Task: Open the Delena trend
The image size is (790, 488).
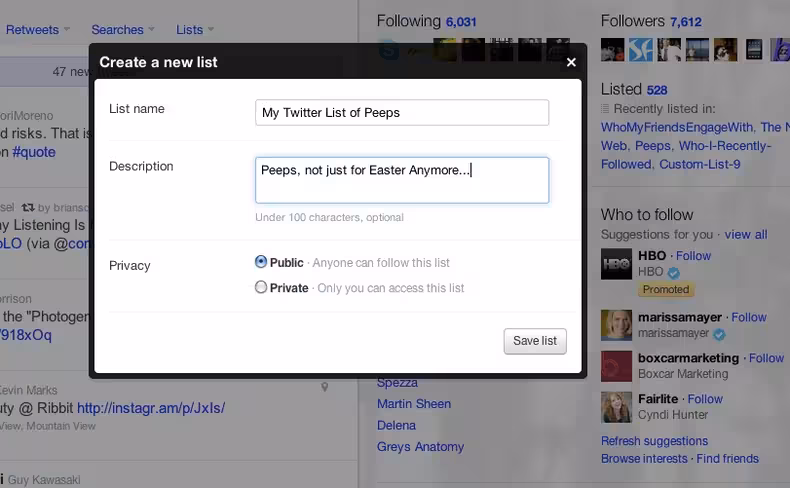Action: (396, 426)
